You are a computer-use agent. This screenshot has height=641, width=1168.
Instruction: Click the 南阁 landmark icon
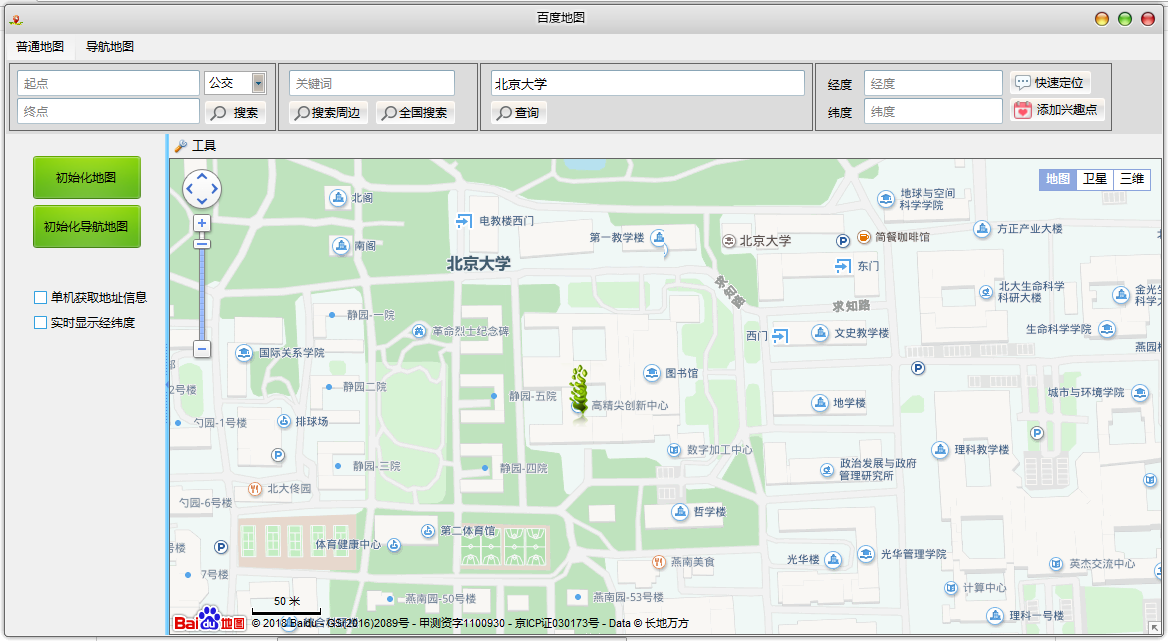(341, 246)
